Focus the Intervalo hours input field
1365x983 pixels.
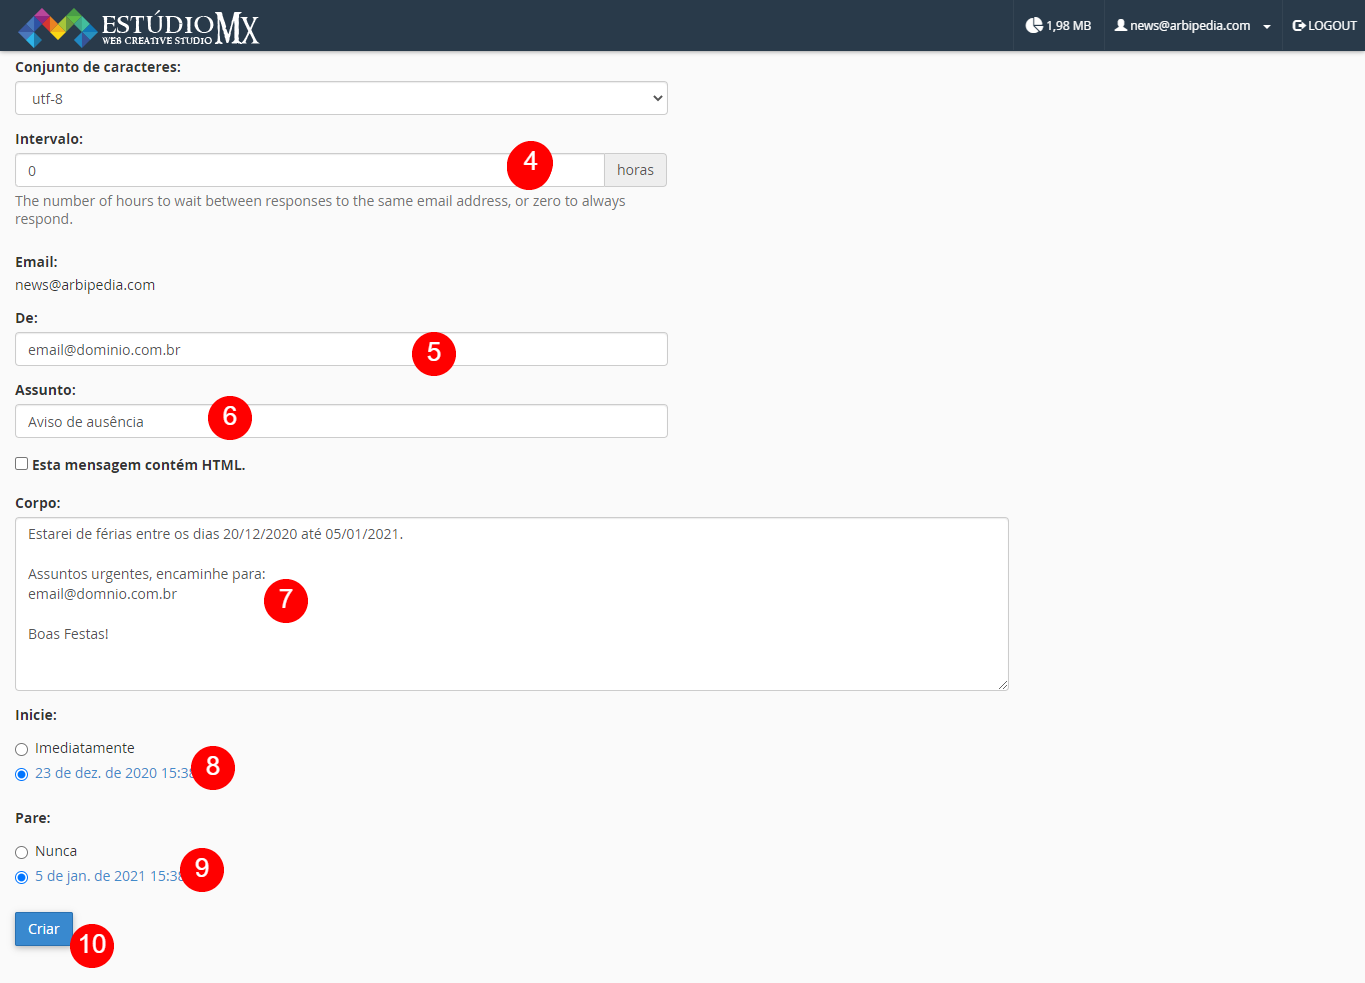pyautogui.click(x=260, y=170)
